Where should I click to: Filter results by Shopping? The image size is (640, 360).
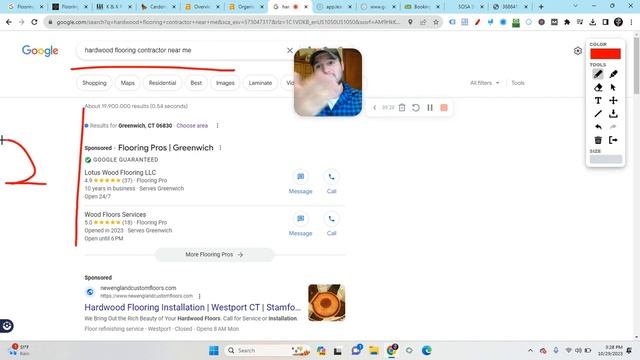pyautogui.click(x=94, y=83)
